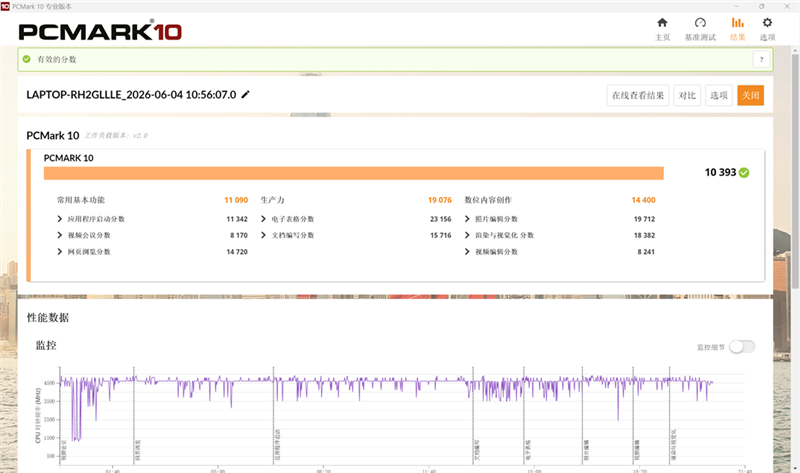
Task: Click the score value 19 712
Action: tap(644, 219)
